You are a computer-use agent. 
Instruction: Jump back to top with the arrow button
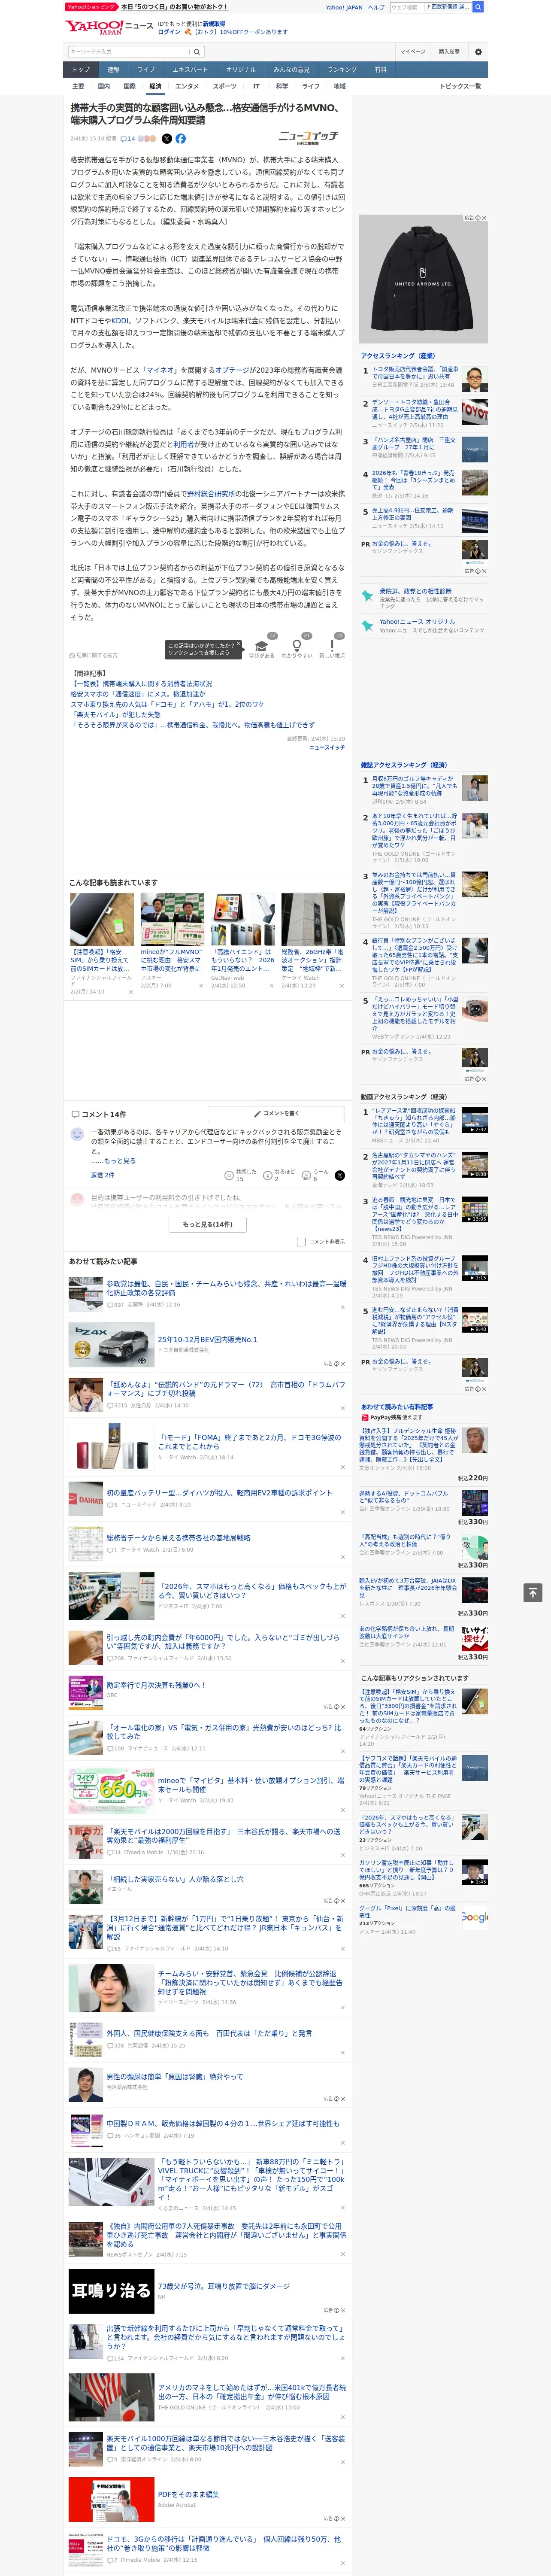pos(533,1592)
